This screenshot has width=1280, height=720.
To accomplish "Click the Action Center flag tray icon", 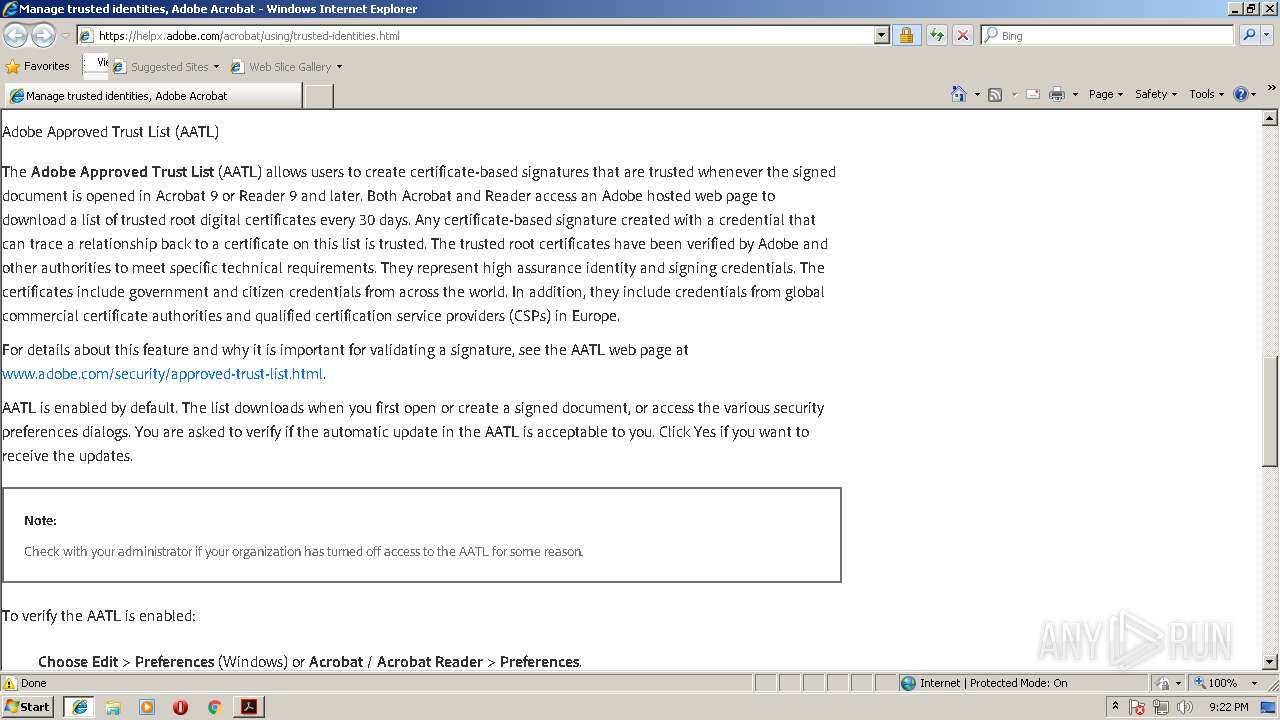I will click(x=1137, y=707).
